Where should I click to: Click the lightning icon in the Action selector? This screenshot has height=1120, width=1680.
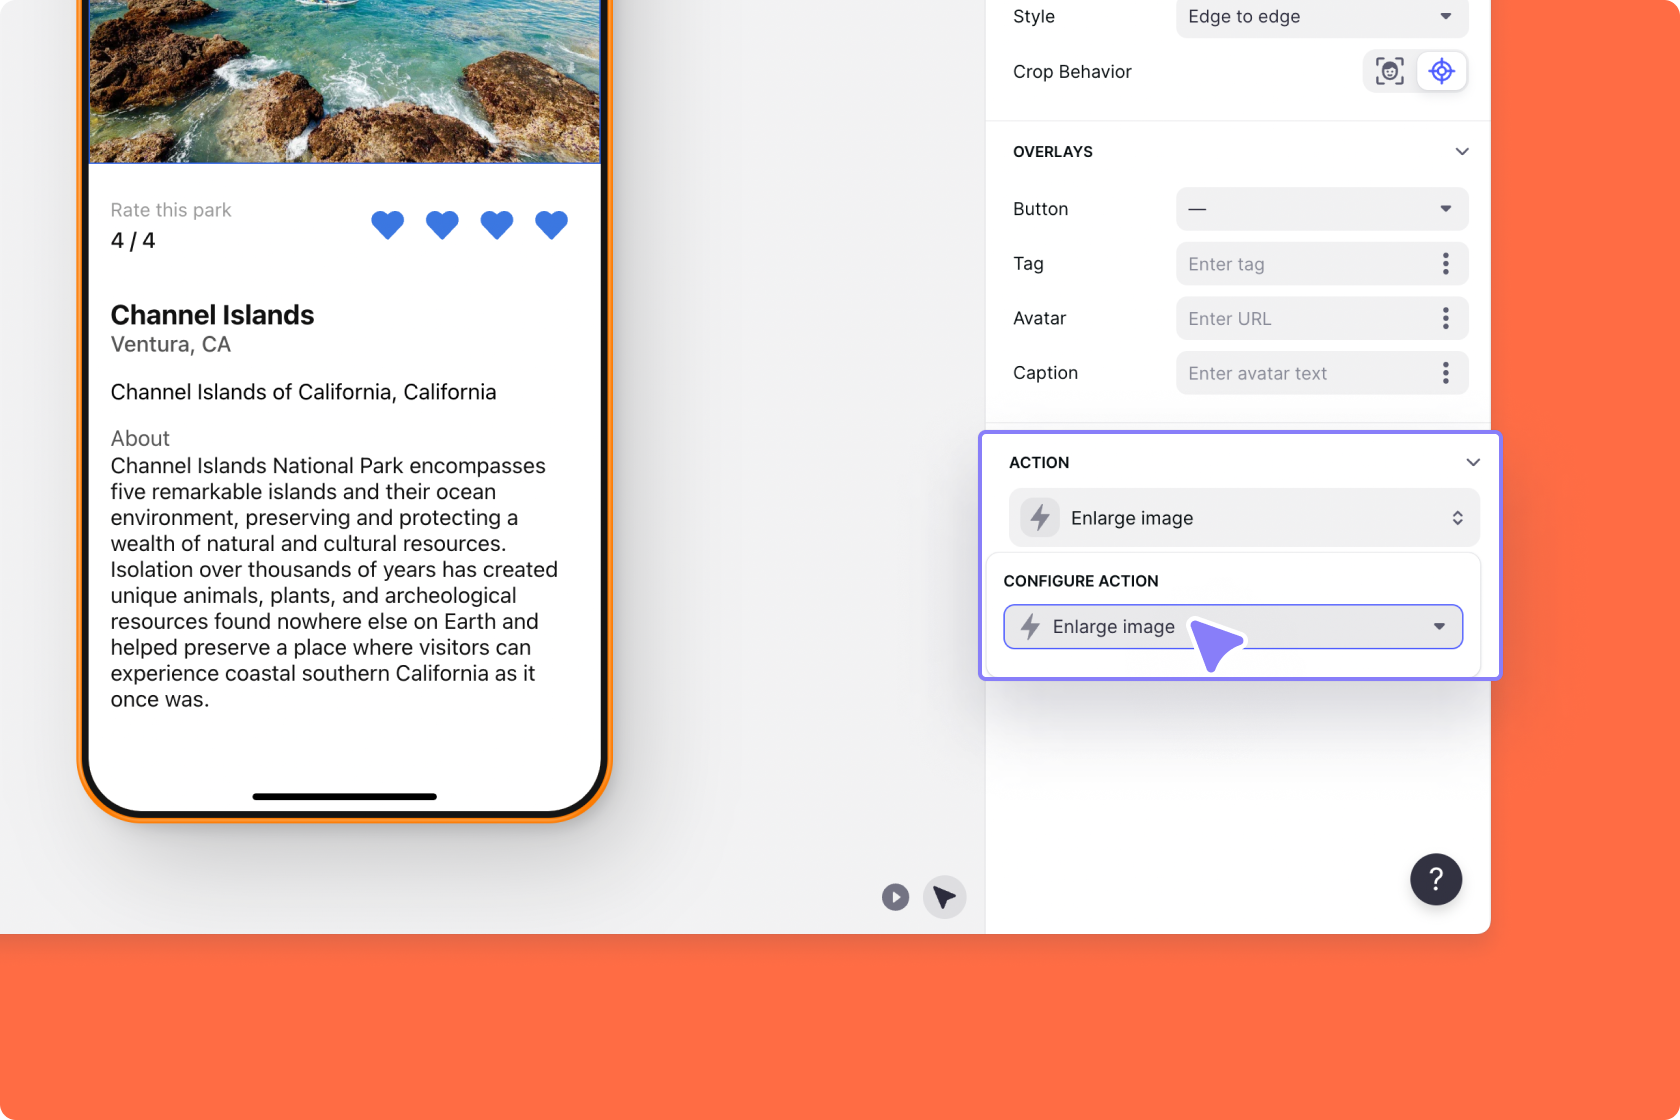[1039, 517]
